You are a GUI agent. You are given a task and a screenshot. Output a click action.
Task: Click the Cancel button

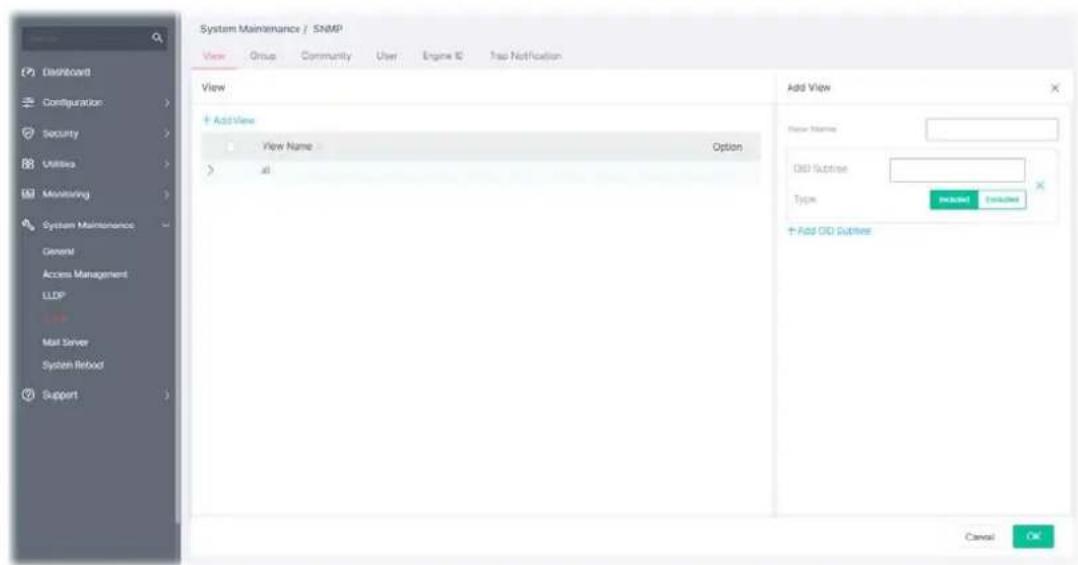[979, 537]
